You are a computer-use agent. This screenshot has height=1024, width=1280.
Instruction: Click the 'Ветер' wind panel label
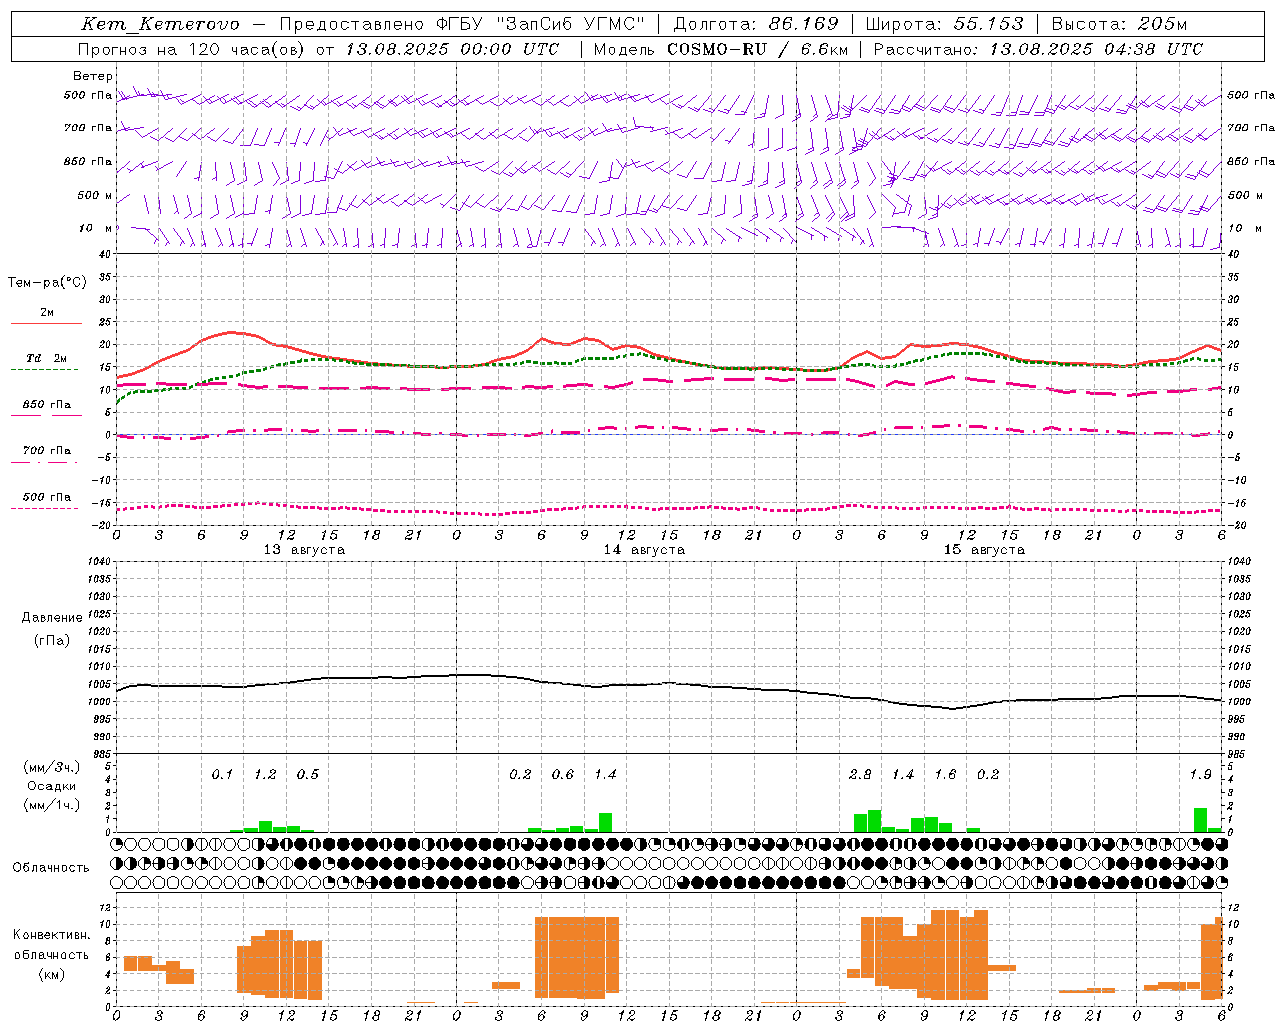point(93,76)
